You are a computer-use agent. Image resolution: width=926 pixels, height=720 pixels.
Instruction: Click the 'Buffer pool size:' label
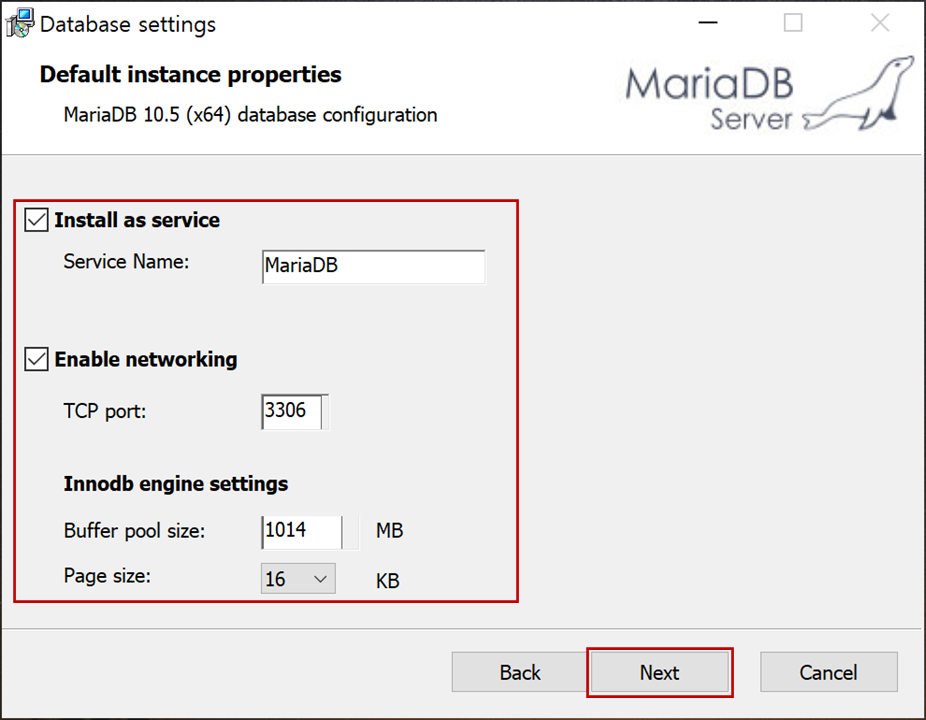pos(134,531)
